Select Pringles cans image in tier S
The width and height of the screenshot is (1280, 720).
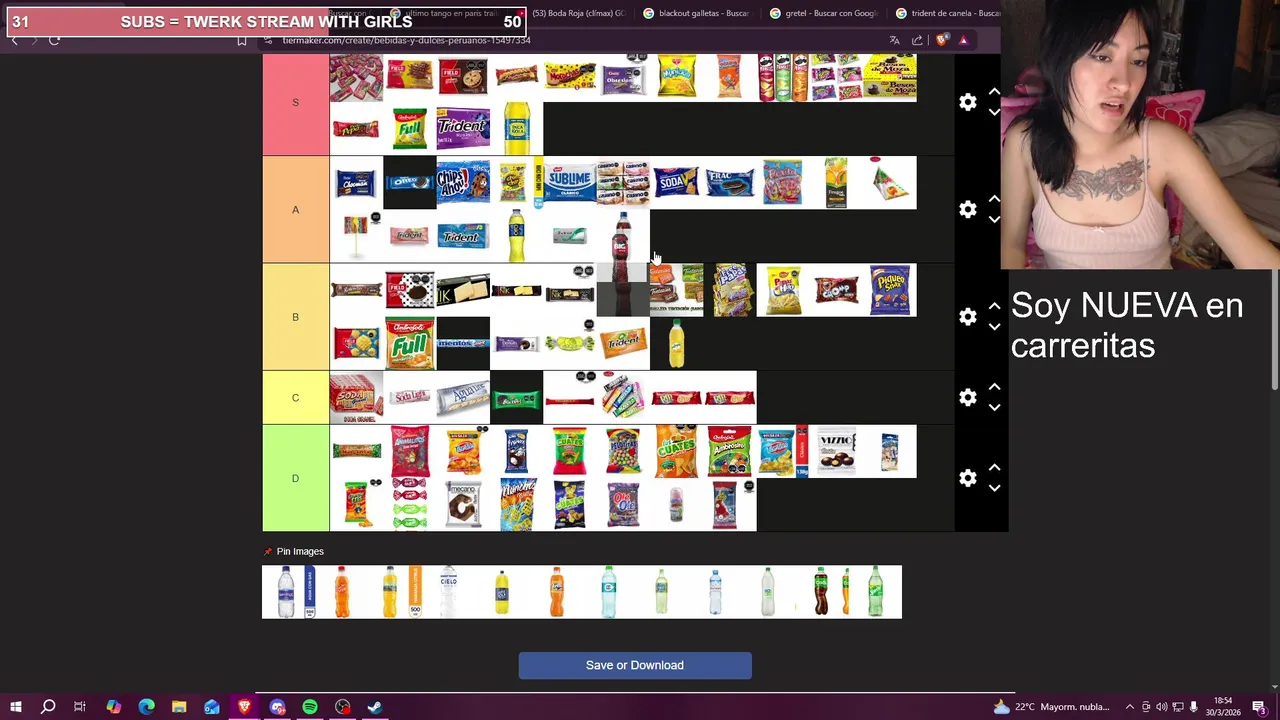tap(783, 76)
